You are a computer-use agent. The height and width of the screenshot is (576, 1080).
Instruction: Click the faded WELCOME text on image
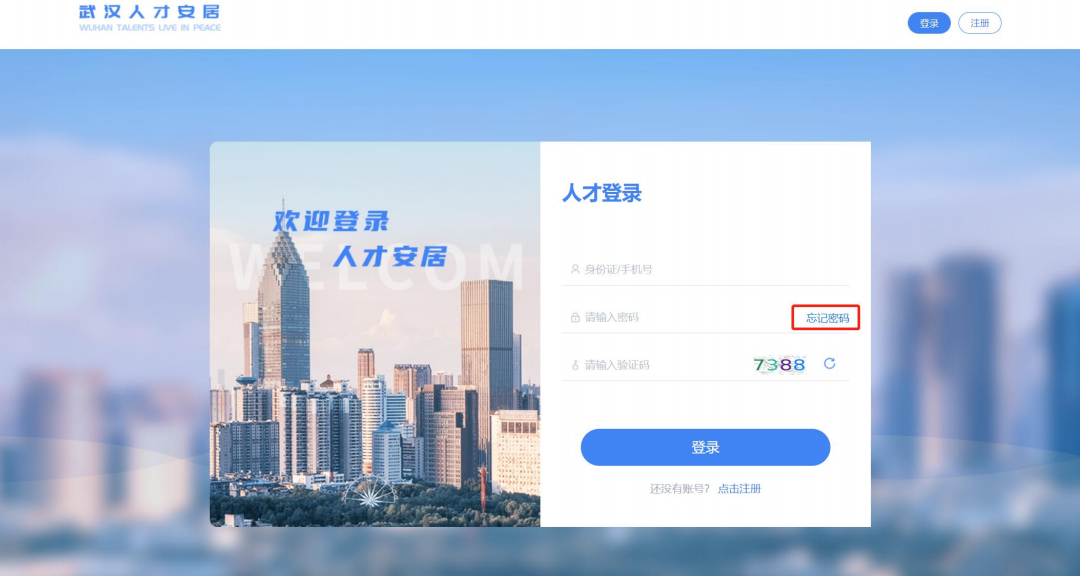pos(377,267)
